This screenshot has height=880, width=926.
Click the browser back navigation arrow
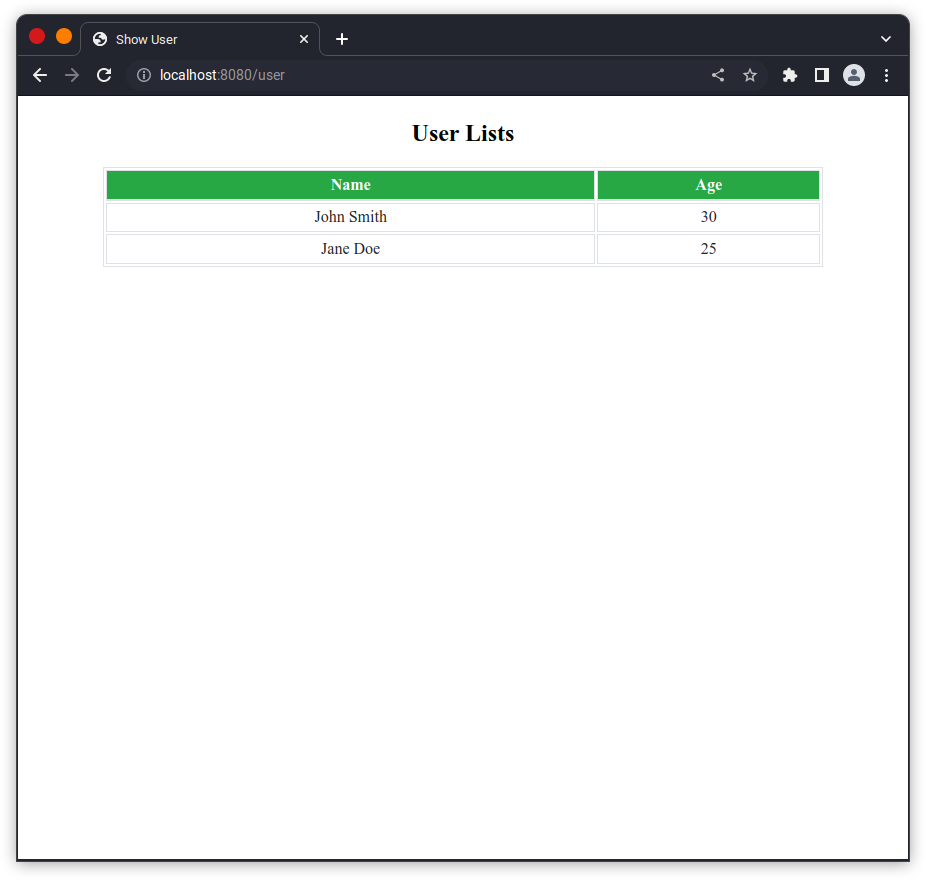point(39,75)
